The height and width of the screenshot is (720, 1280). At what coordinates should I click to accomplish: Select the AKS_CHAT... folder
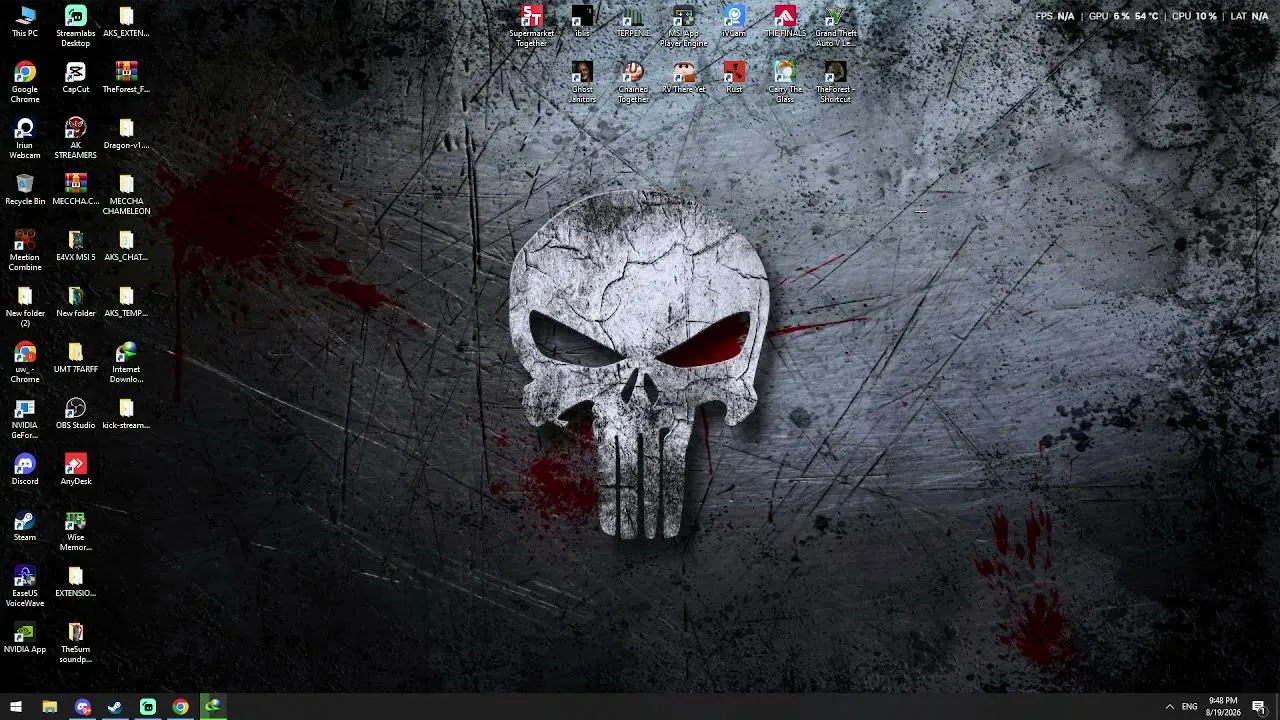point(126,246)
